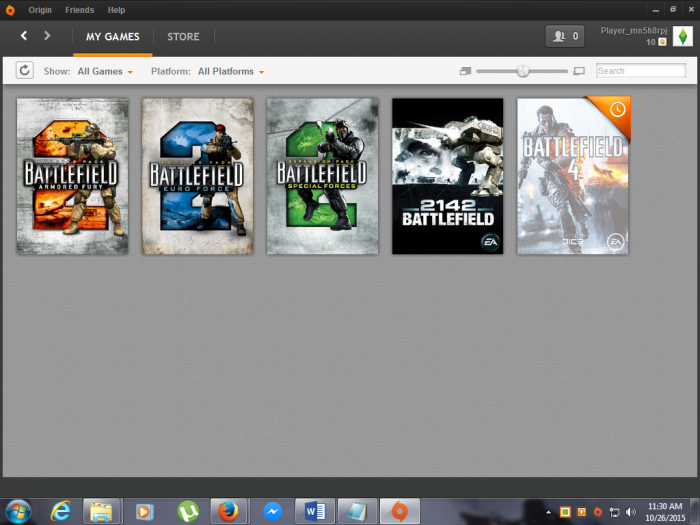
Task: Select the My Games tab
Action: click(112, 37)
